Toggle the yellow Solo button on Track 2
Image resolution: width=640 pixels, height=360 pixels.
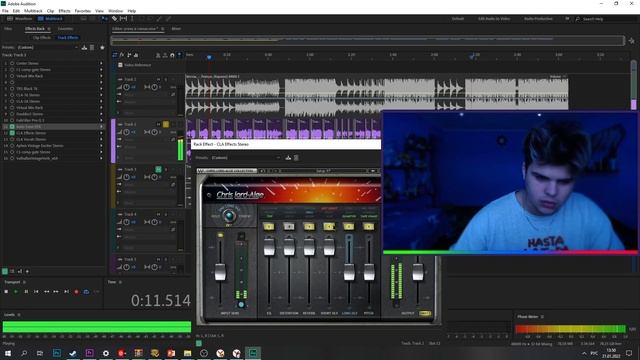(x=166, y=124)
